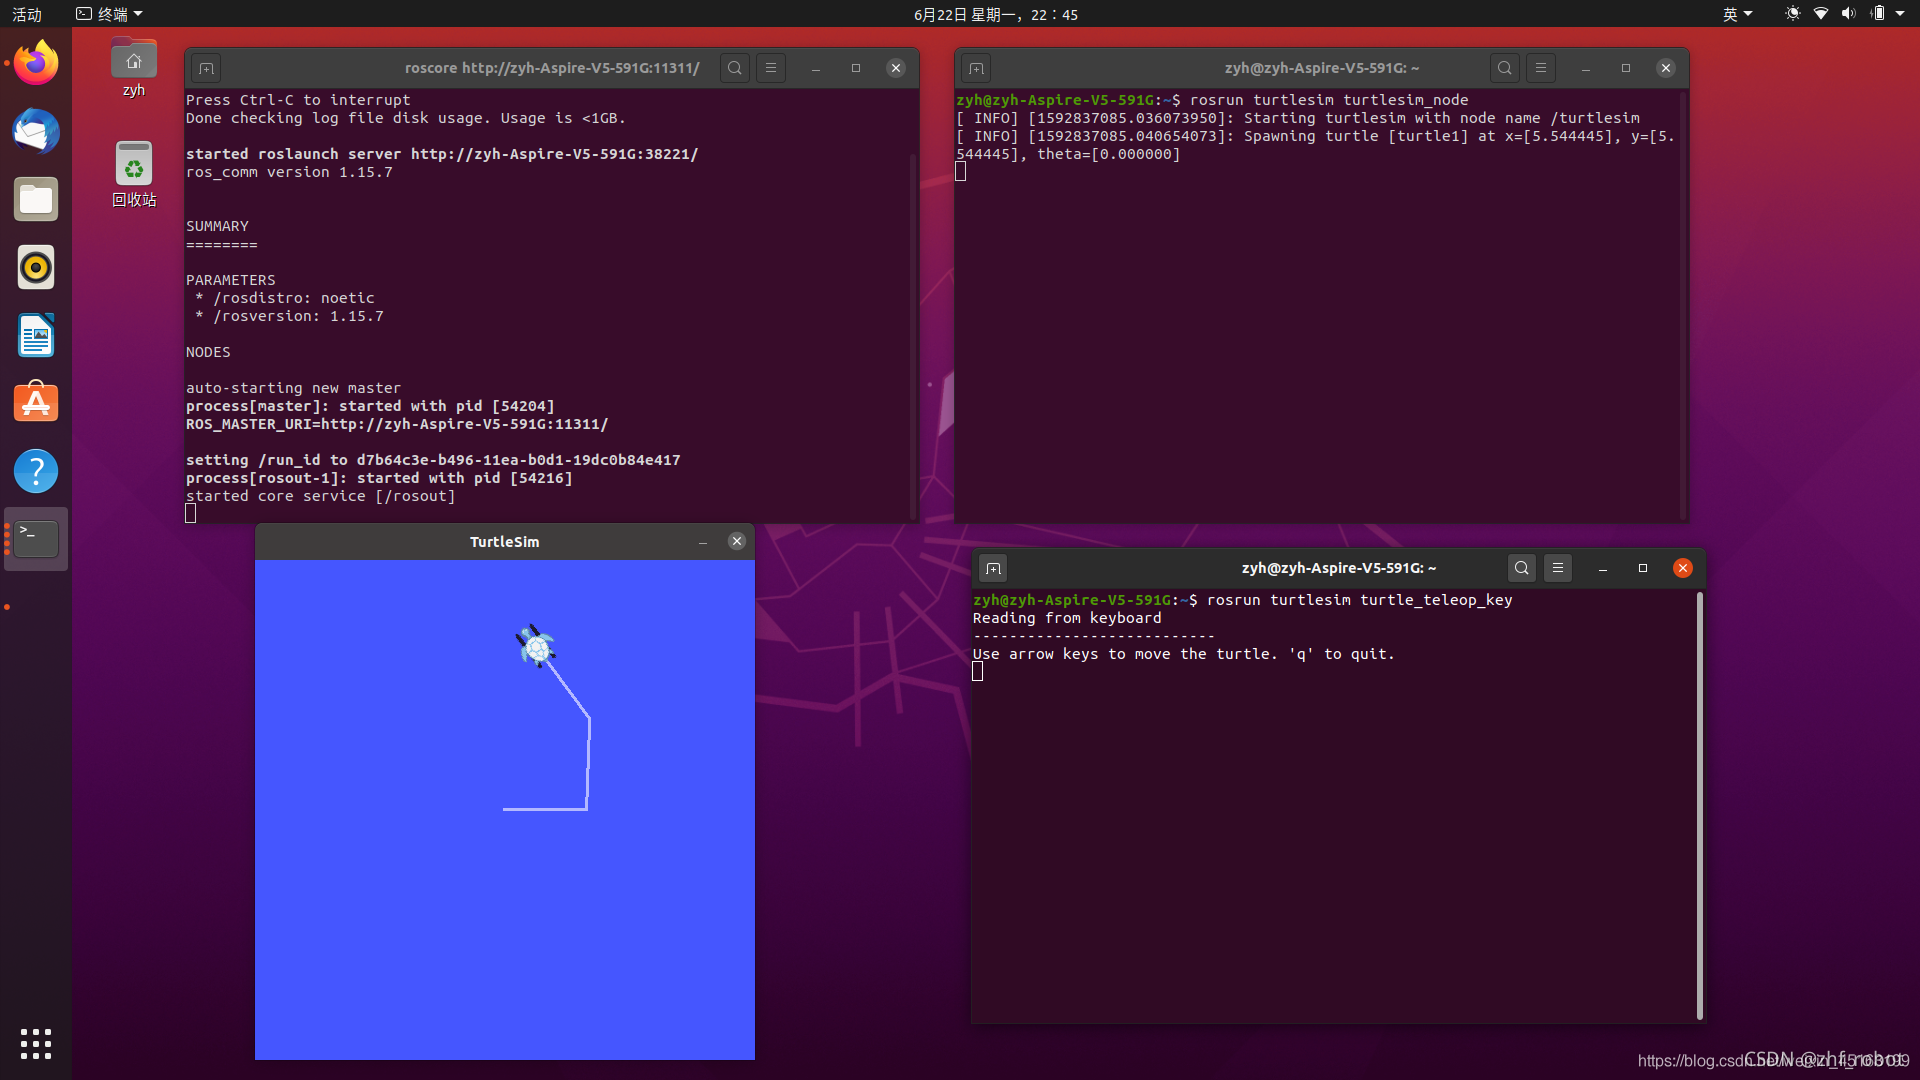Click search icon in turtlesim_node terminal
Image resolution: width=1920 pixels, height=1080 pixels.
tap(1505, 68)
